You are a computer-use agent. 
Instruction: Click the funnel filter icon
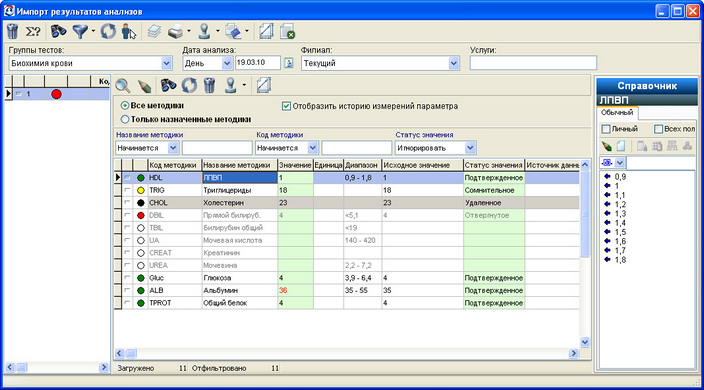click(80, 31)
